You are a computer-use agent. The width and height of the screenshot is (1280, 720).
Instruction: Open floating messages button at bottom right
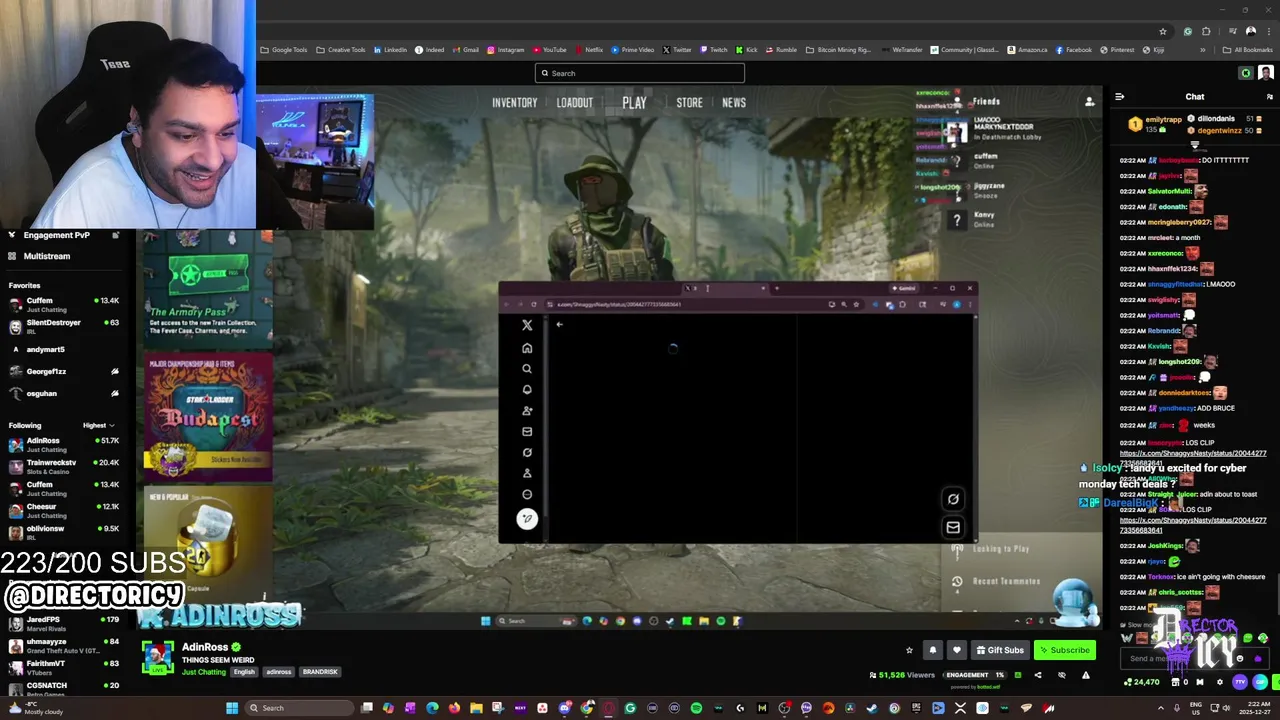(953, 527)
